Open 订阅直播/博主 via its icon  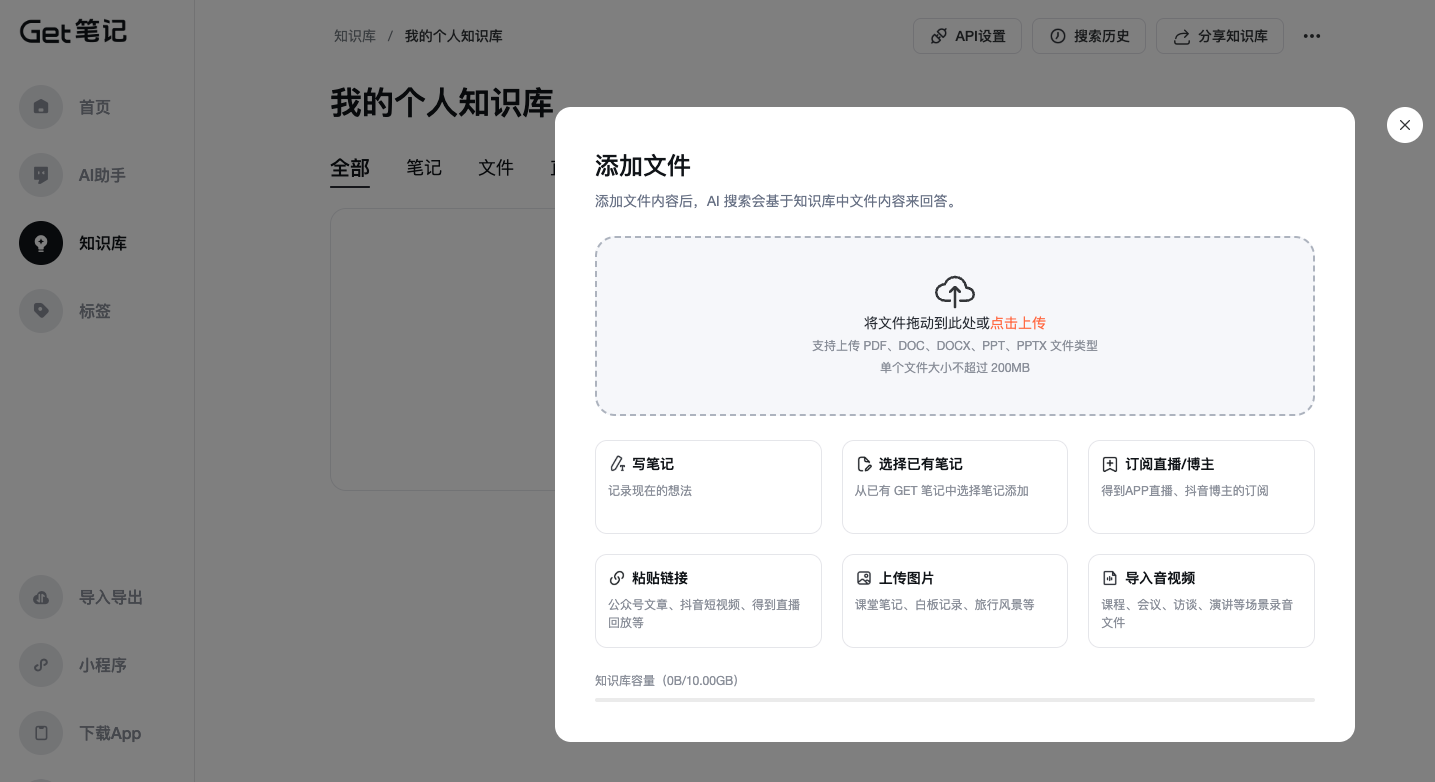tap(1110, 463)
